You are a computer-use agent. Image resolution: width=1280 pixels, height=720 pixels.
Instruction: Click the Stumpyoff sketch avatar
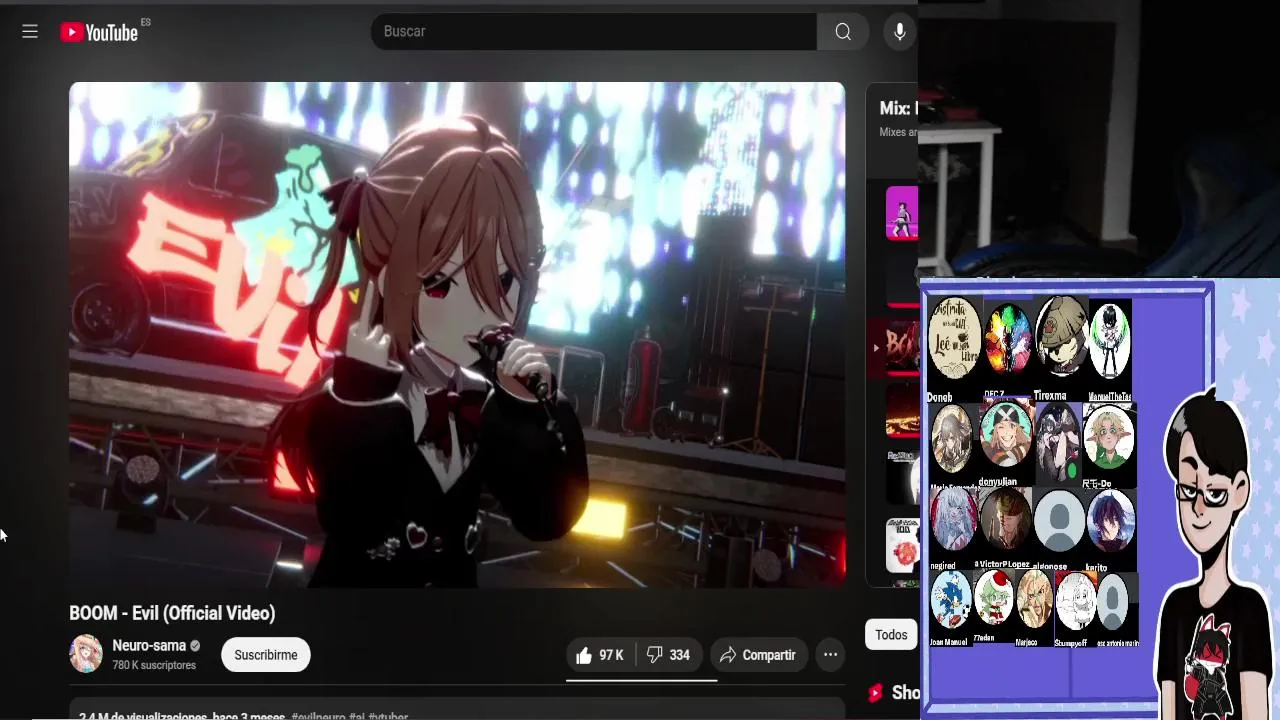(x=1076, y=600)
